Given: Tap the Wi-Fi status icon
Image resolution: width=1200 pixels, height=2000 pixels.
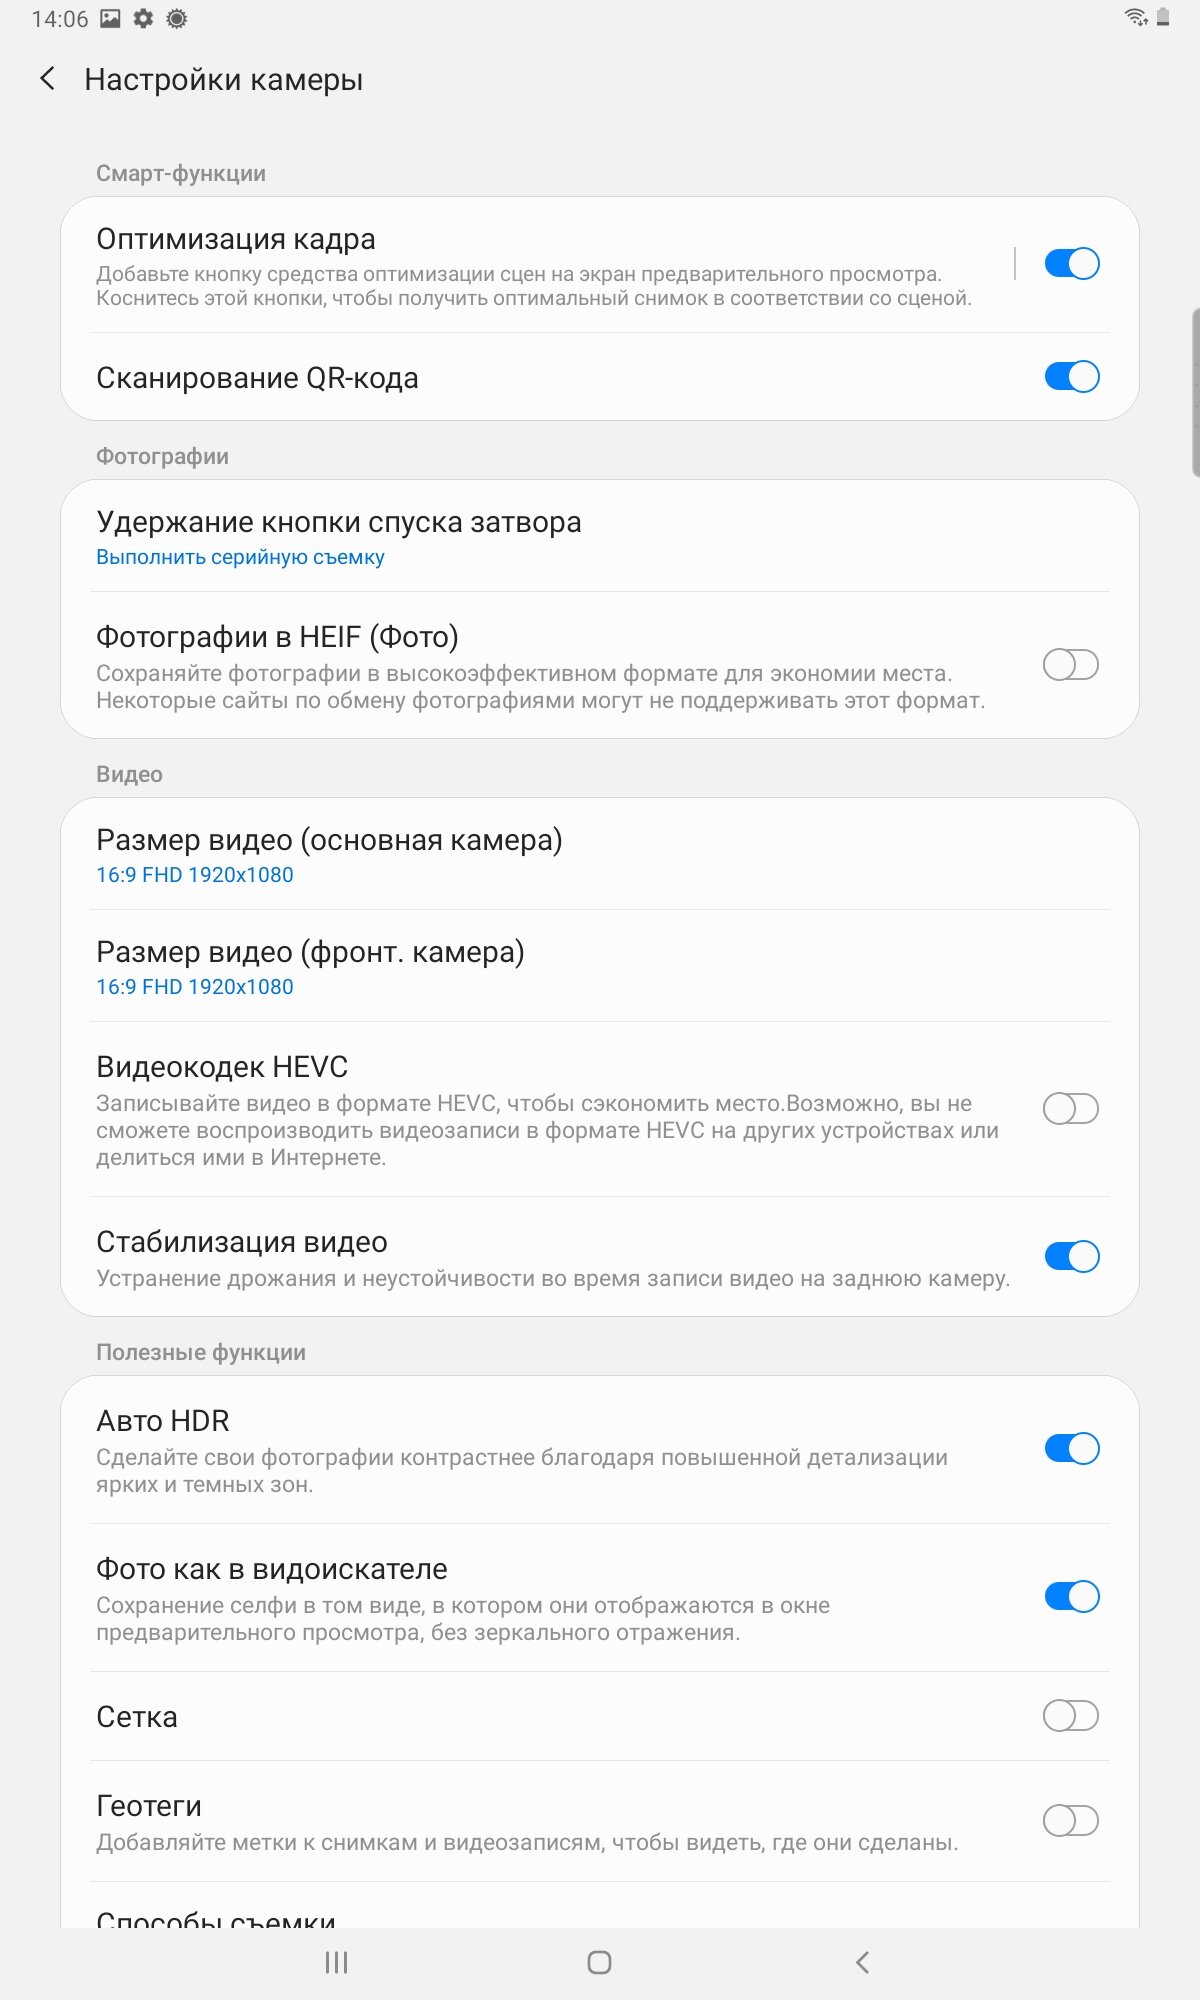Looking at the screenshot, I should (x=1136, y=17).
